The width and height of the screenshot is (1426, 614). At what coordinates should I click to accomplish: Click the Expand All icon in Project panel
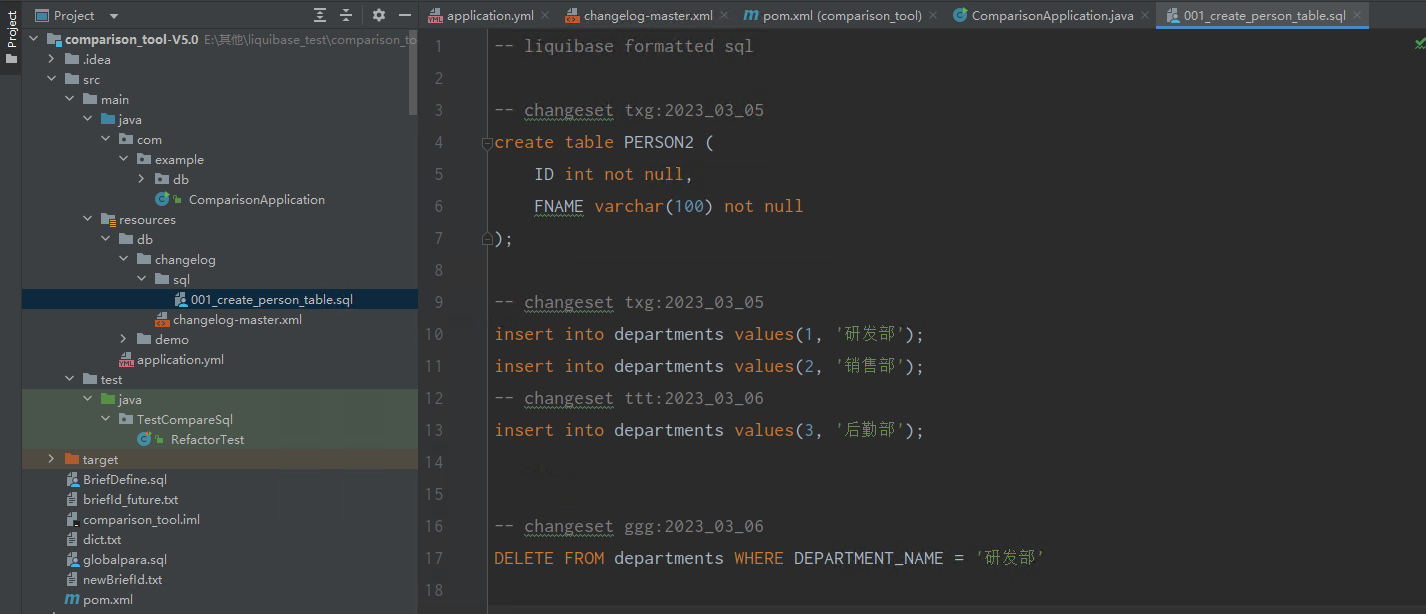pos(320,15)
